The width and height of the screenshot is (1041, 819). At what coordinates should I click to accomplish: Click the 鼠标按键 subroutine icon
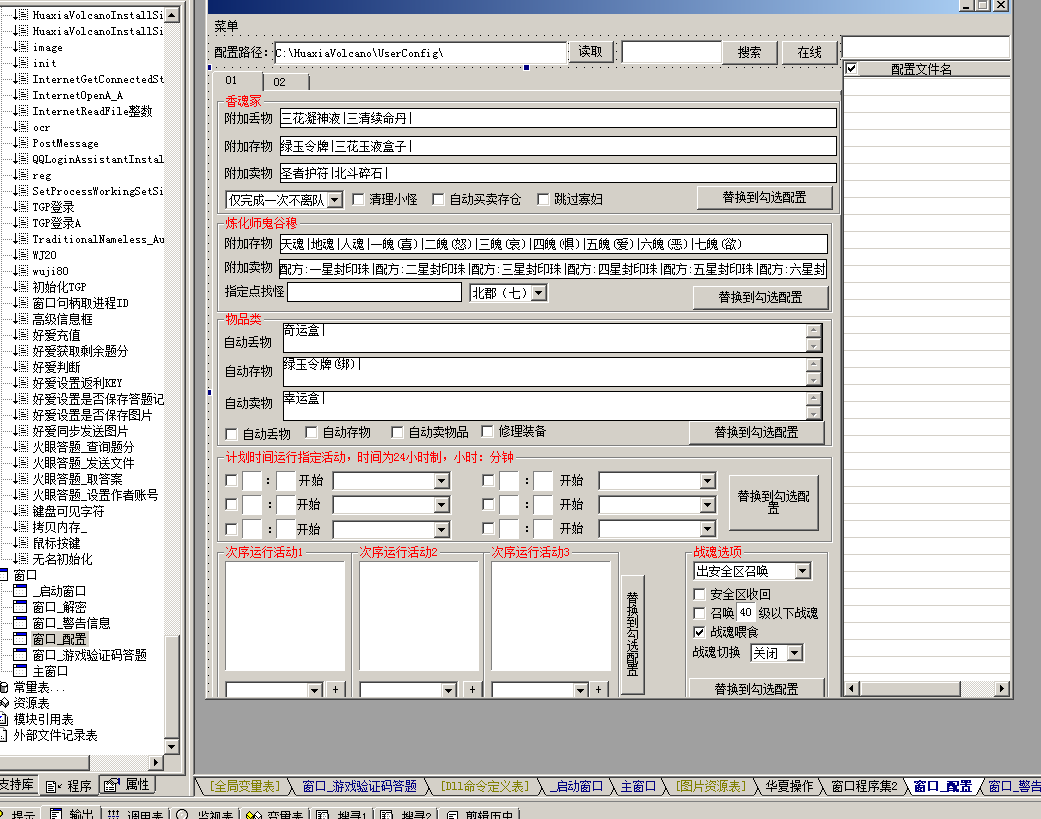pyautogui.click(x=22, y=542)
